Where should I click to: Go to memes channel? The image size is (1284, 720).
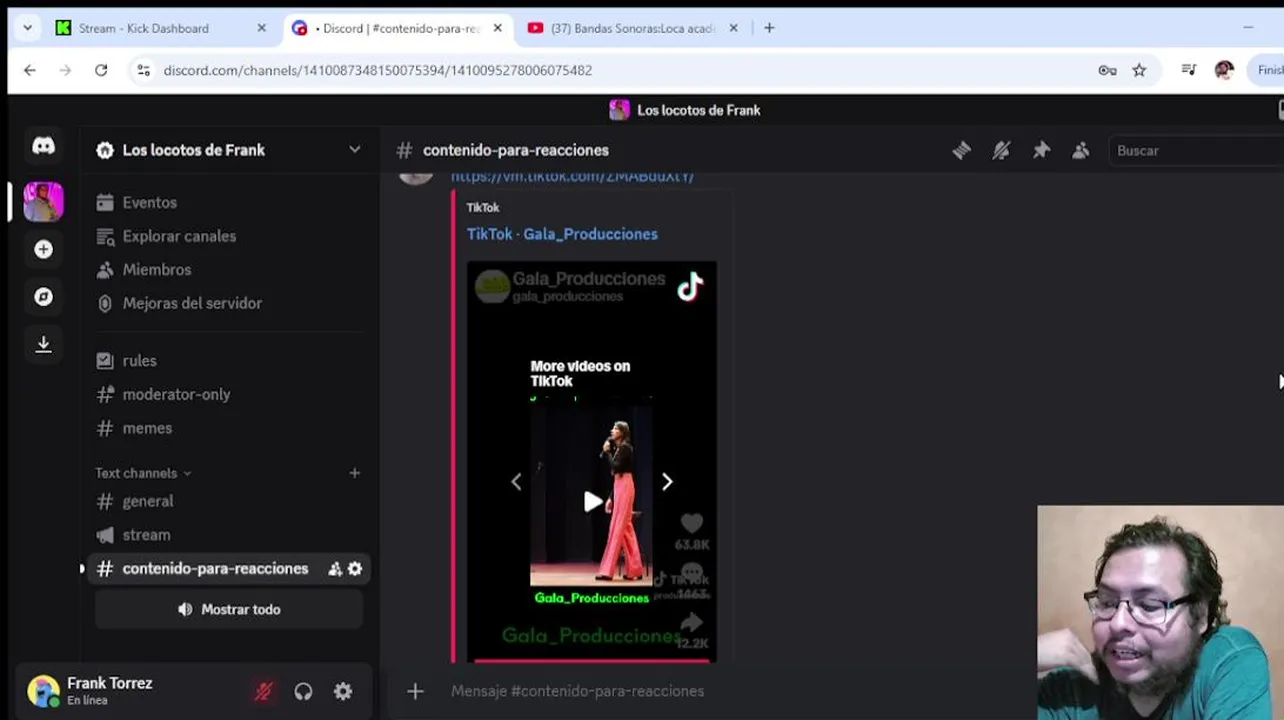click(228, 428)
